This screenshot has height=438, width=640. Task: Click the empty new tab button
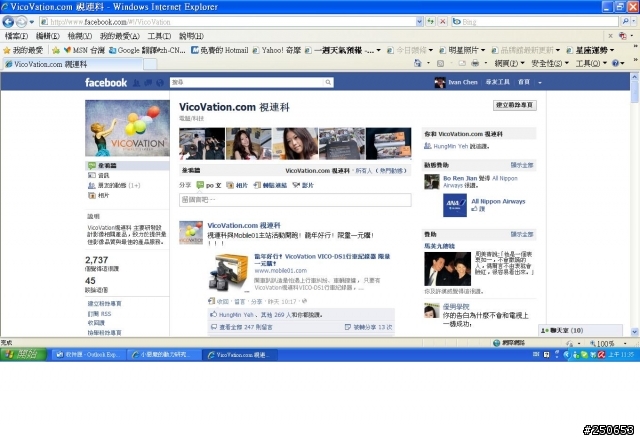tap(150, 64)
